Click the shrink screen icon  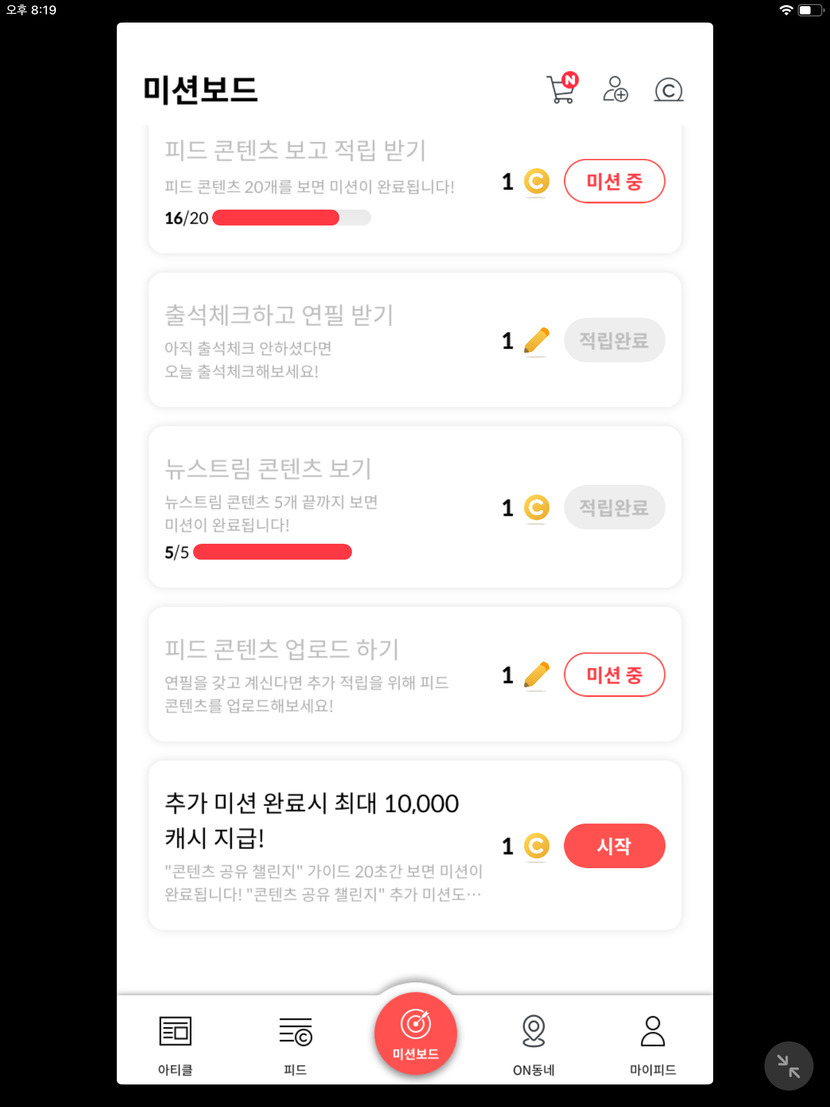[788, 1066]
